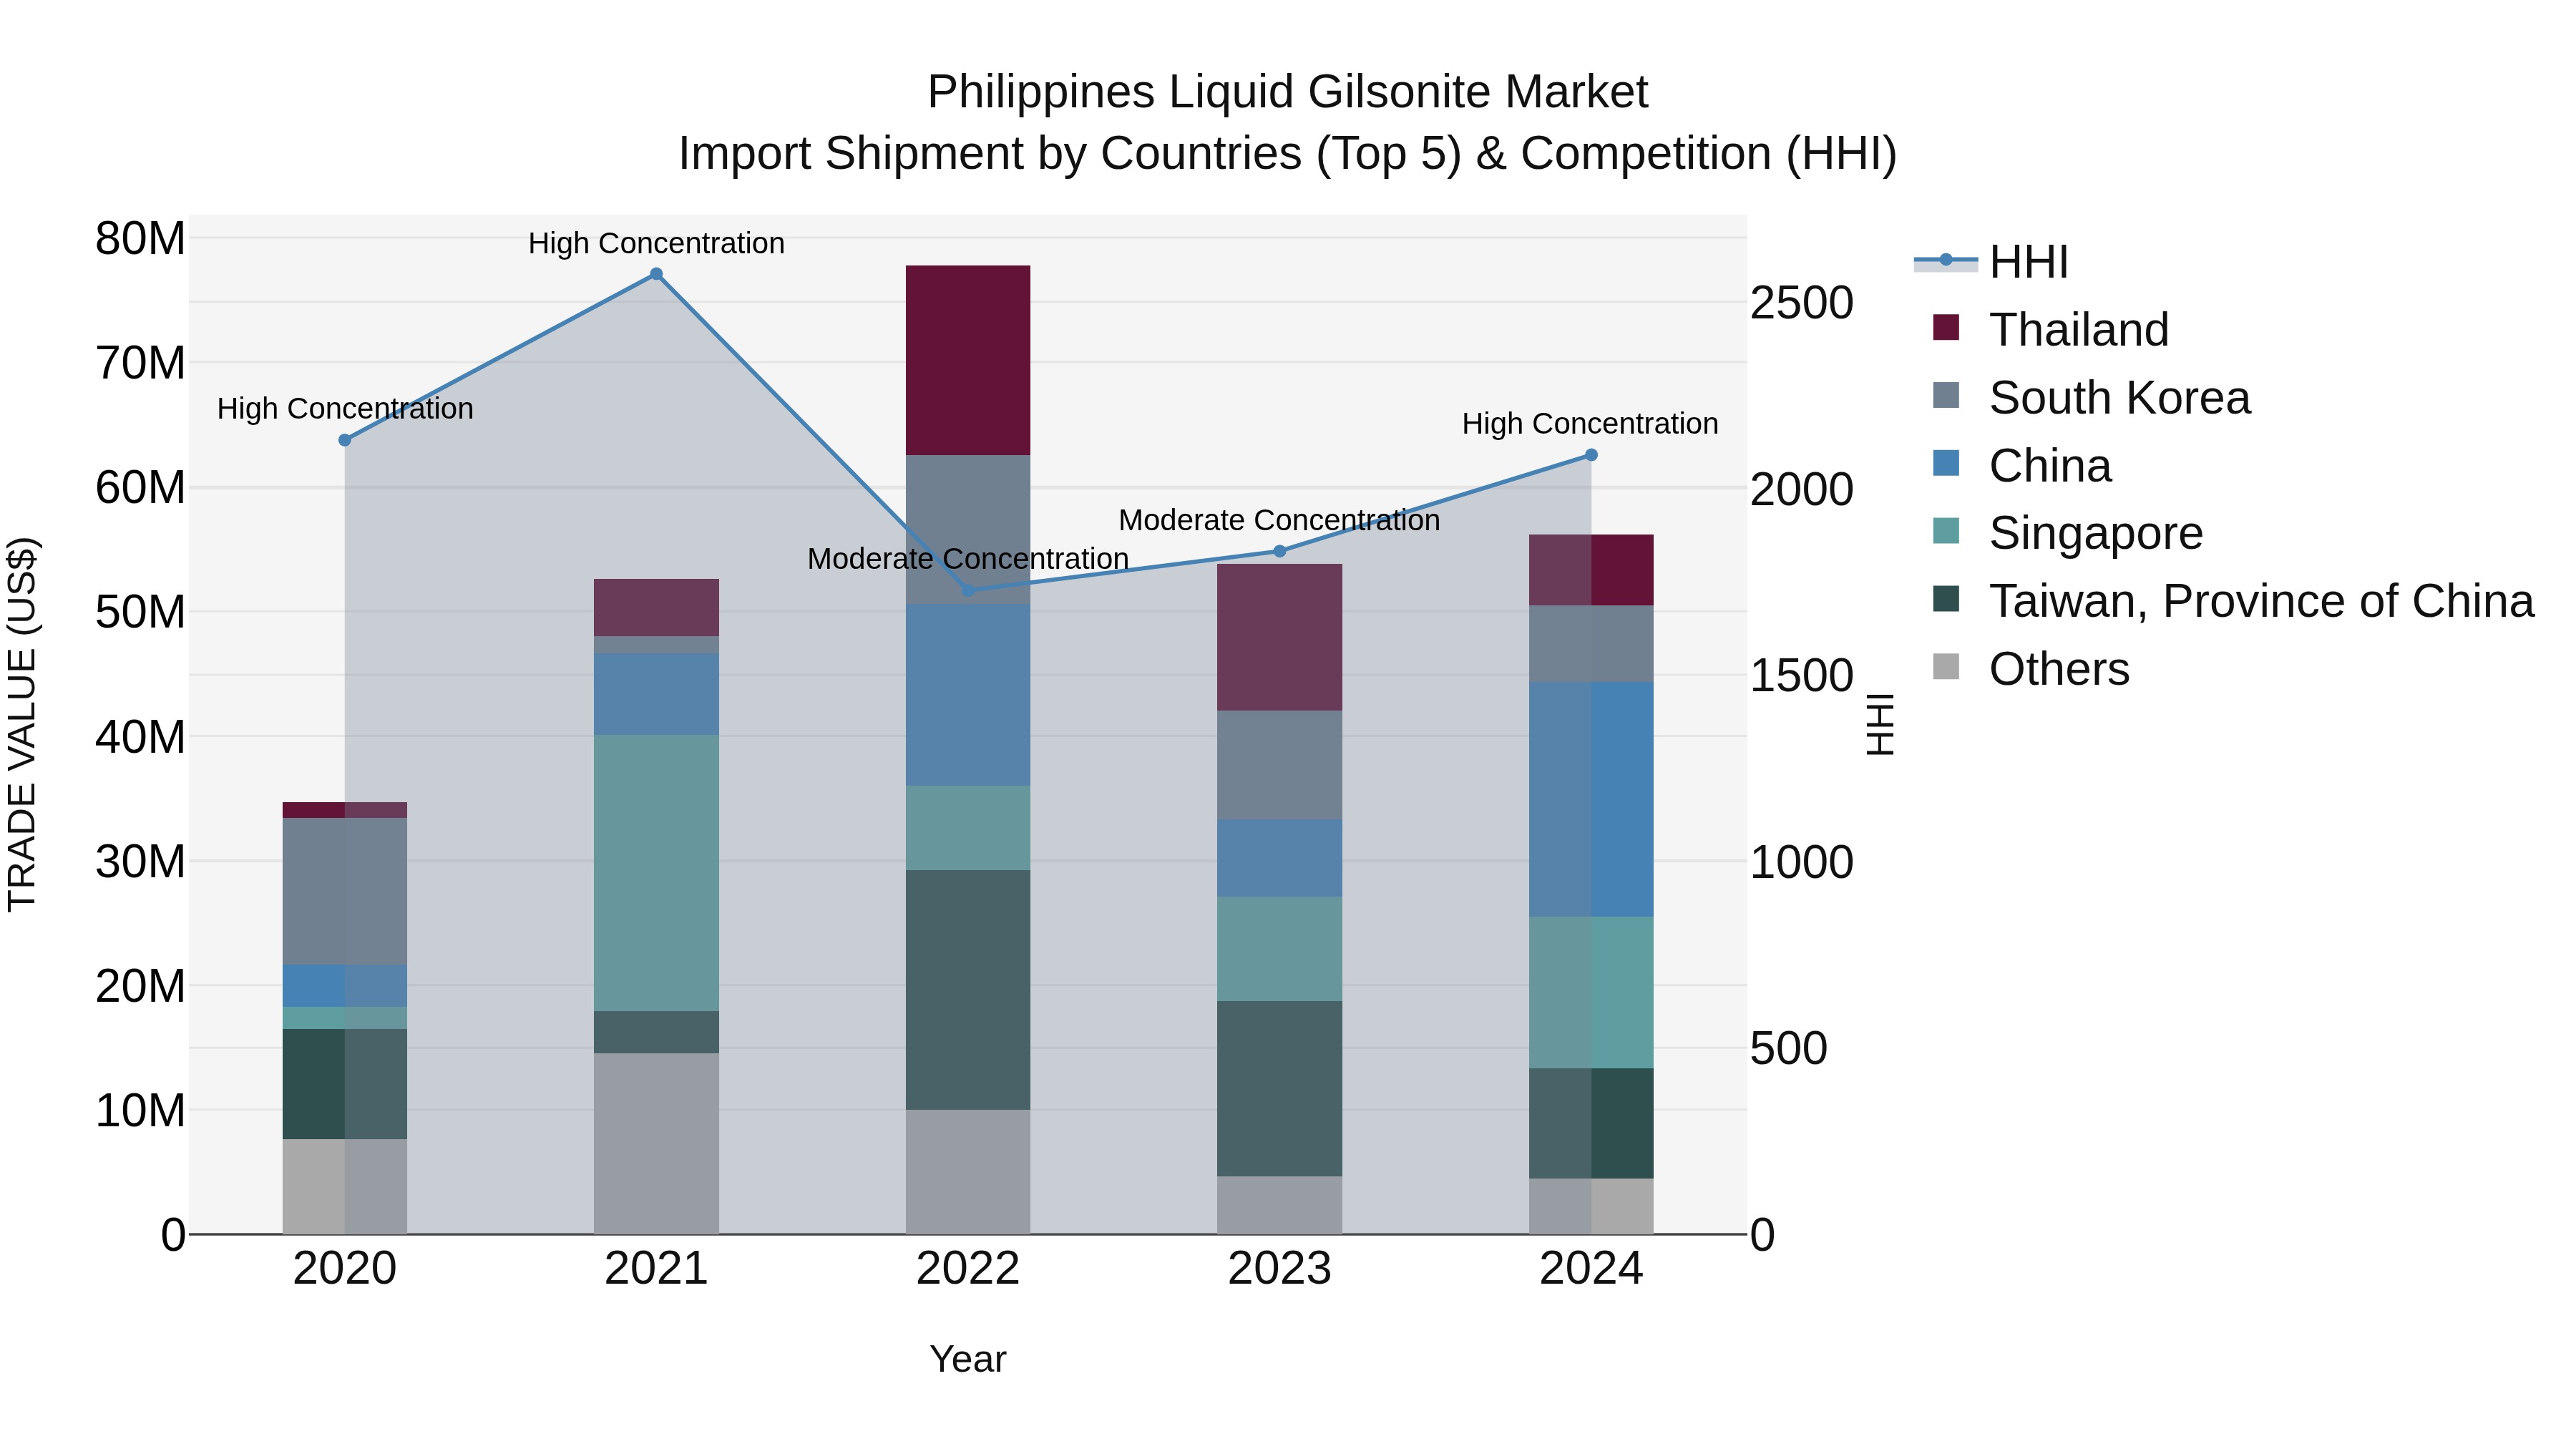The width and height of the screenshot is (2576, 1449).
Task: Click the 2024 Thailand bar segment
Action: coord(1591,570)
